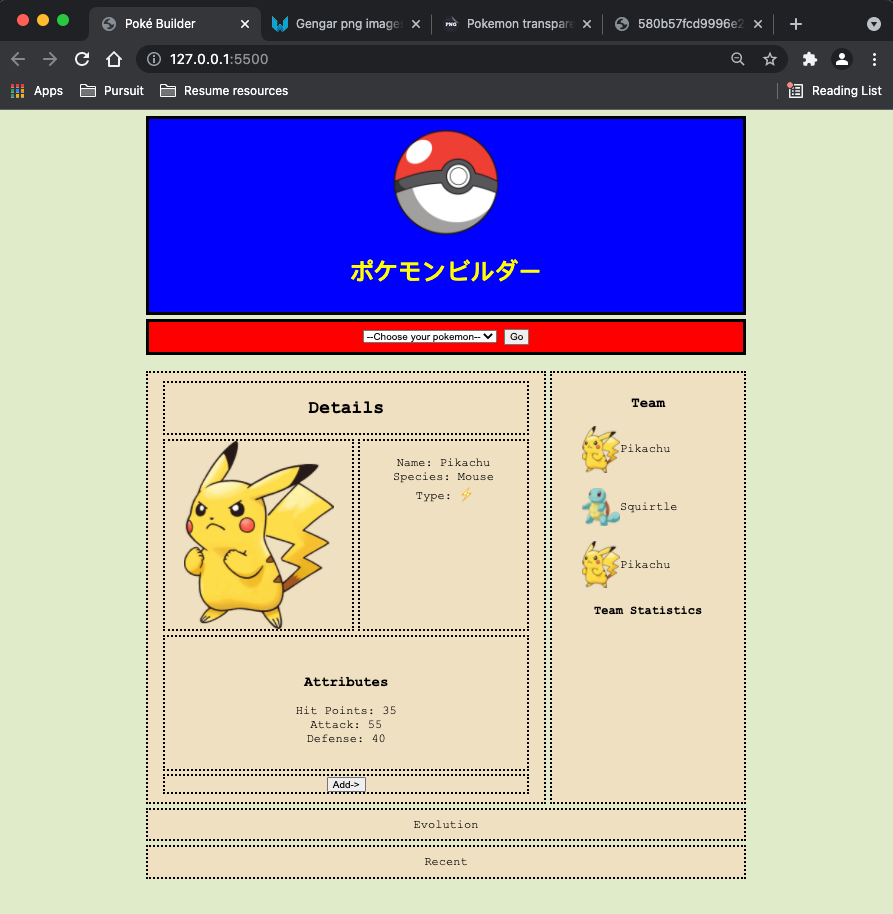Click the electric type lightning bolt icon

click(x=465, y=495)
